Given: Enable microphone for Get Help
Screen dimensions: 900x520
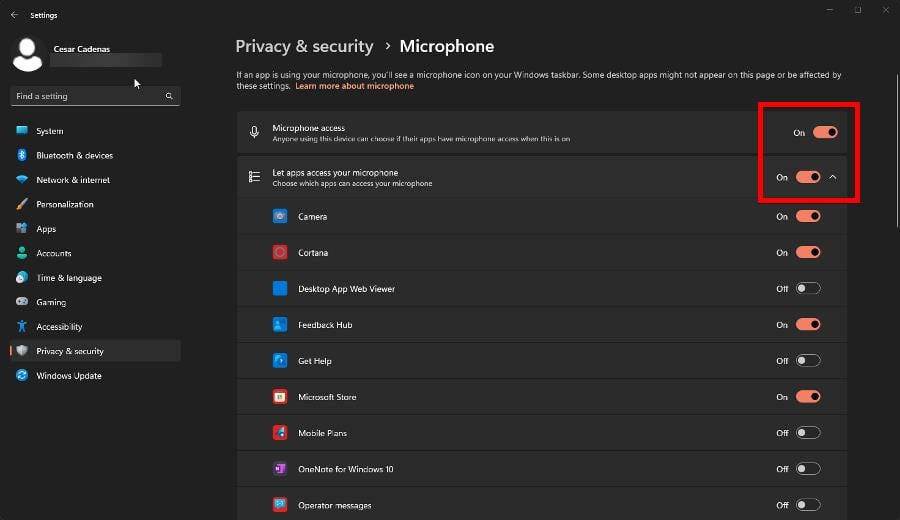Looking at the screenshot, I should 808,360.
